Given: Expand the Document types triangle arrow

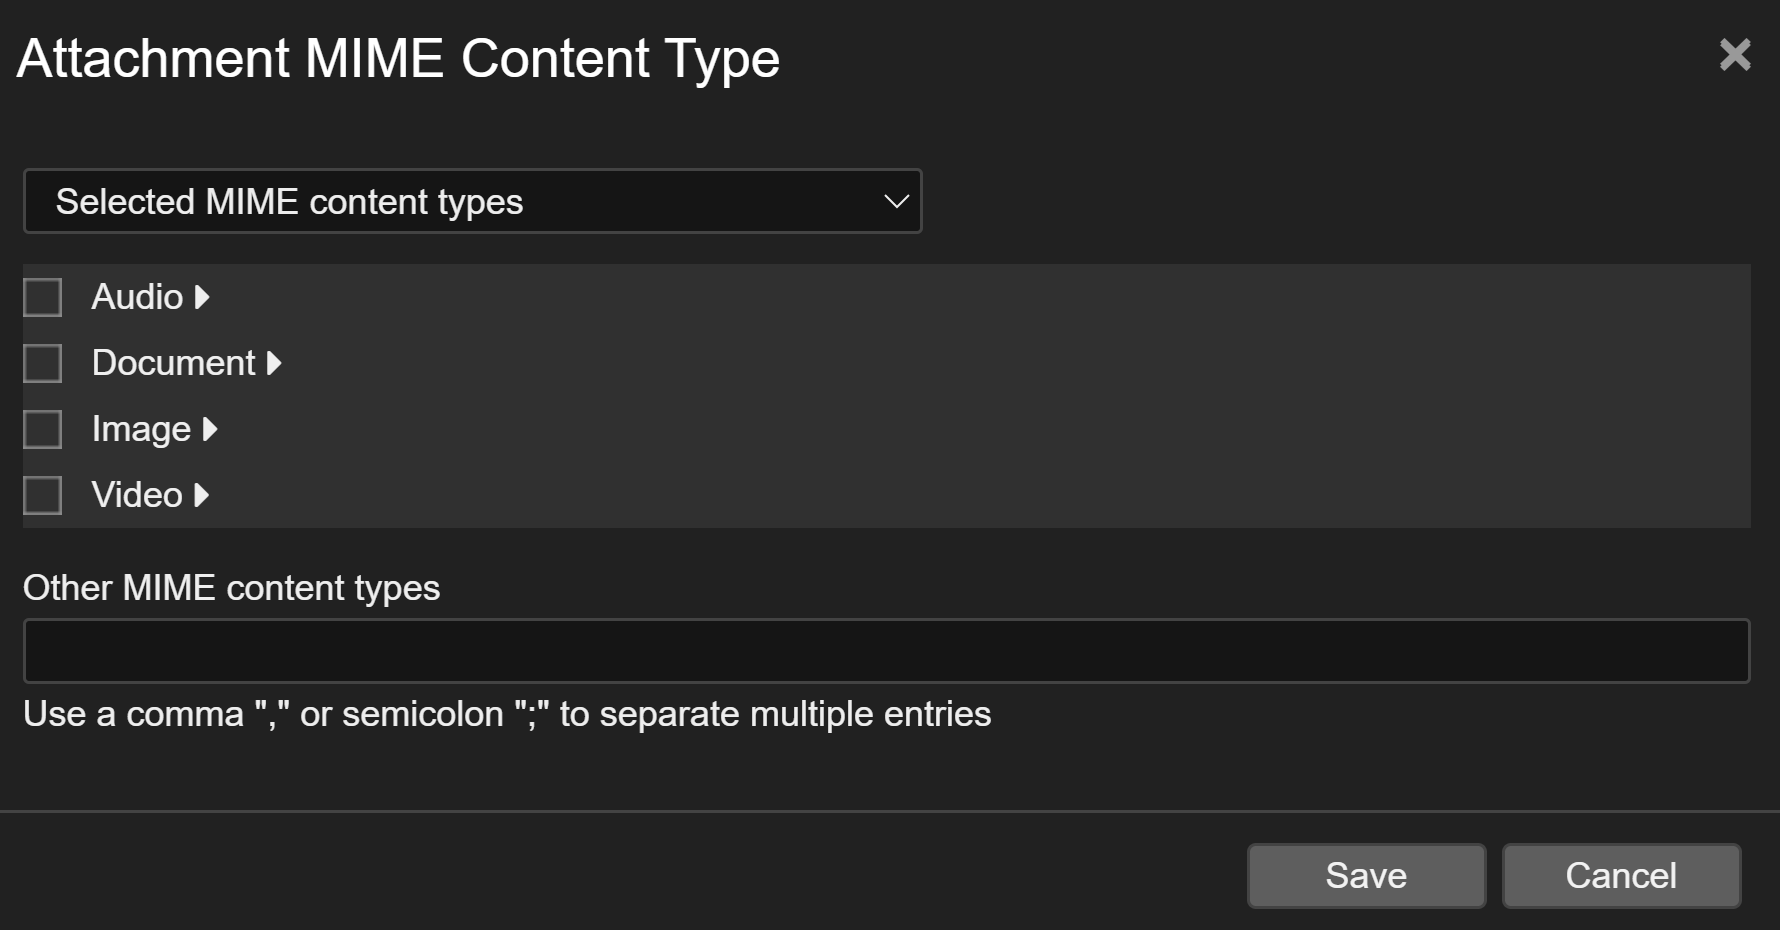Looking at the screenshot, I should [x=274, y=363].
